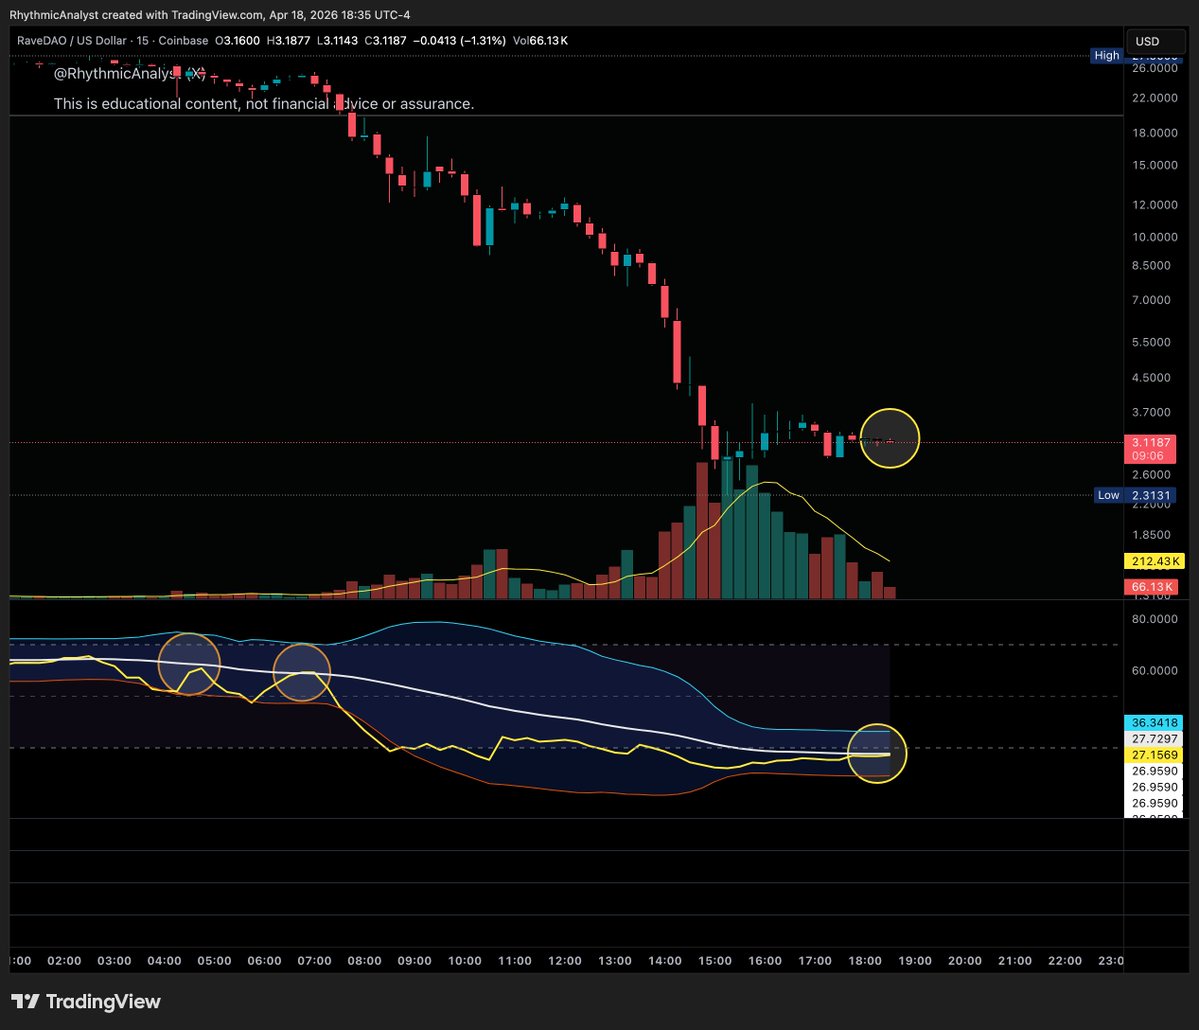Open the USD currency selector
The image size is (1199, 1030).
click(1155, 41)
